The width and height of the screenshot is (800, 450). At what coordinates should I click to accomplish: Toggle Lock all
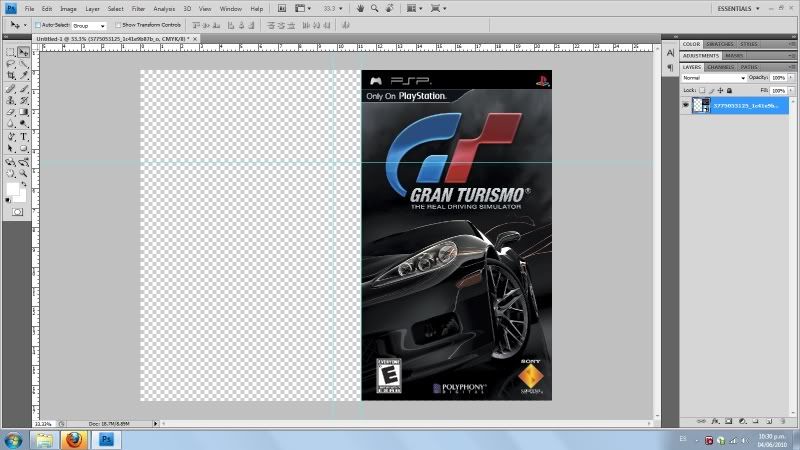[730, 90]
